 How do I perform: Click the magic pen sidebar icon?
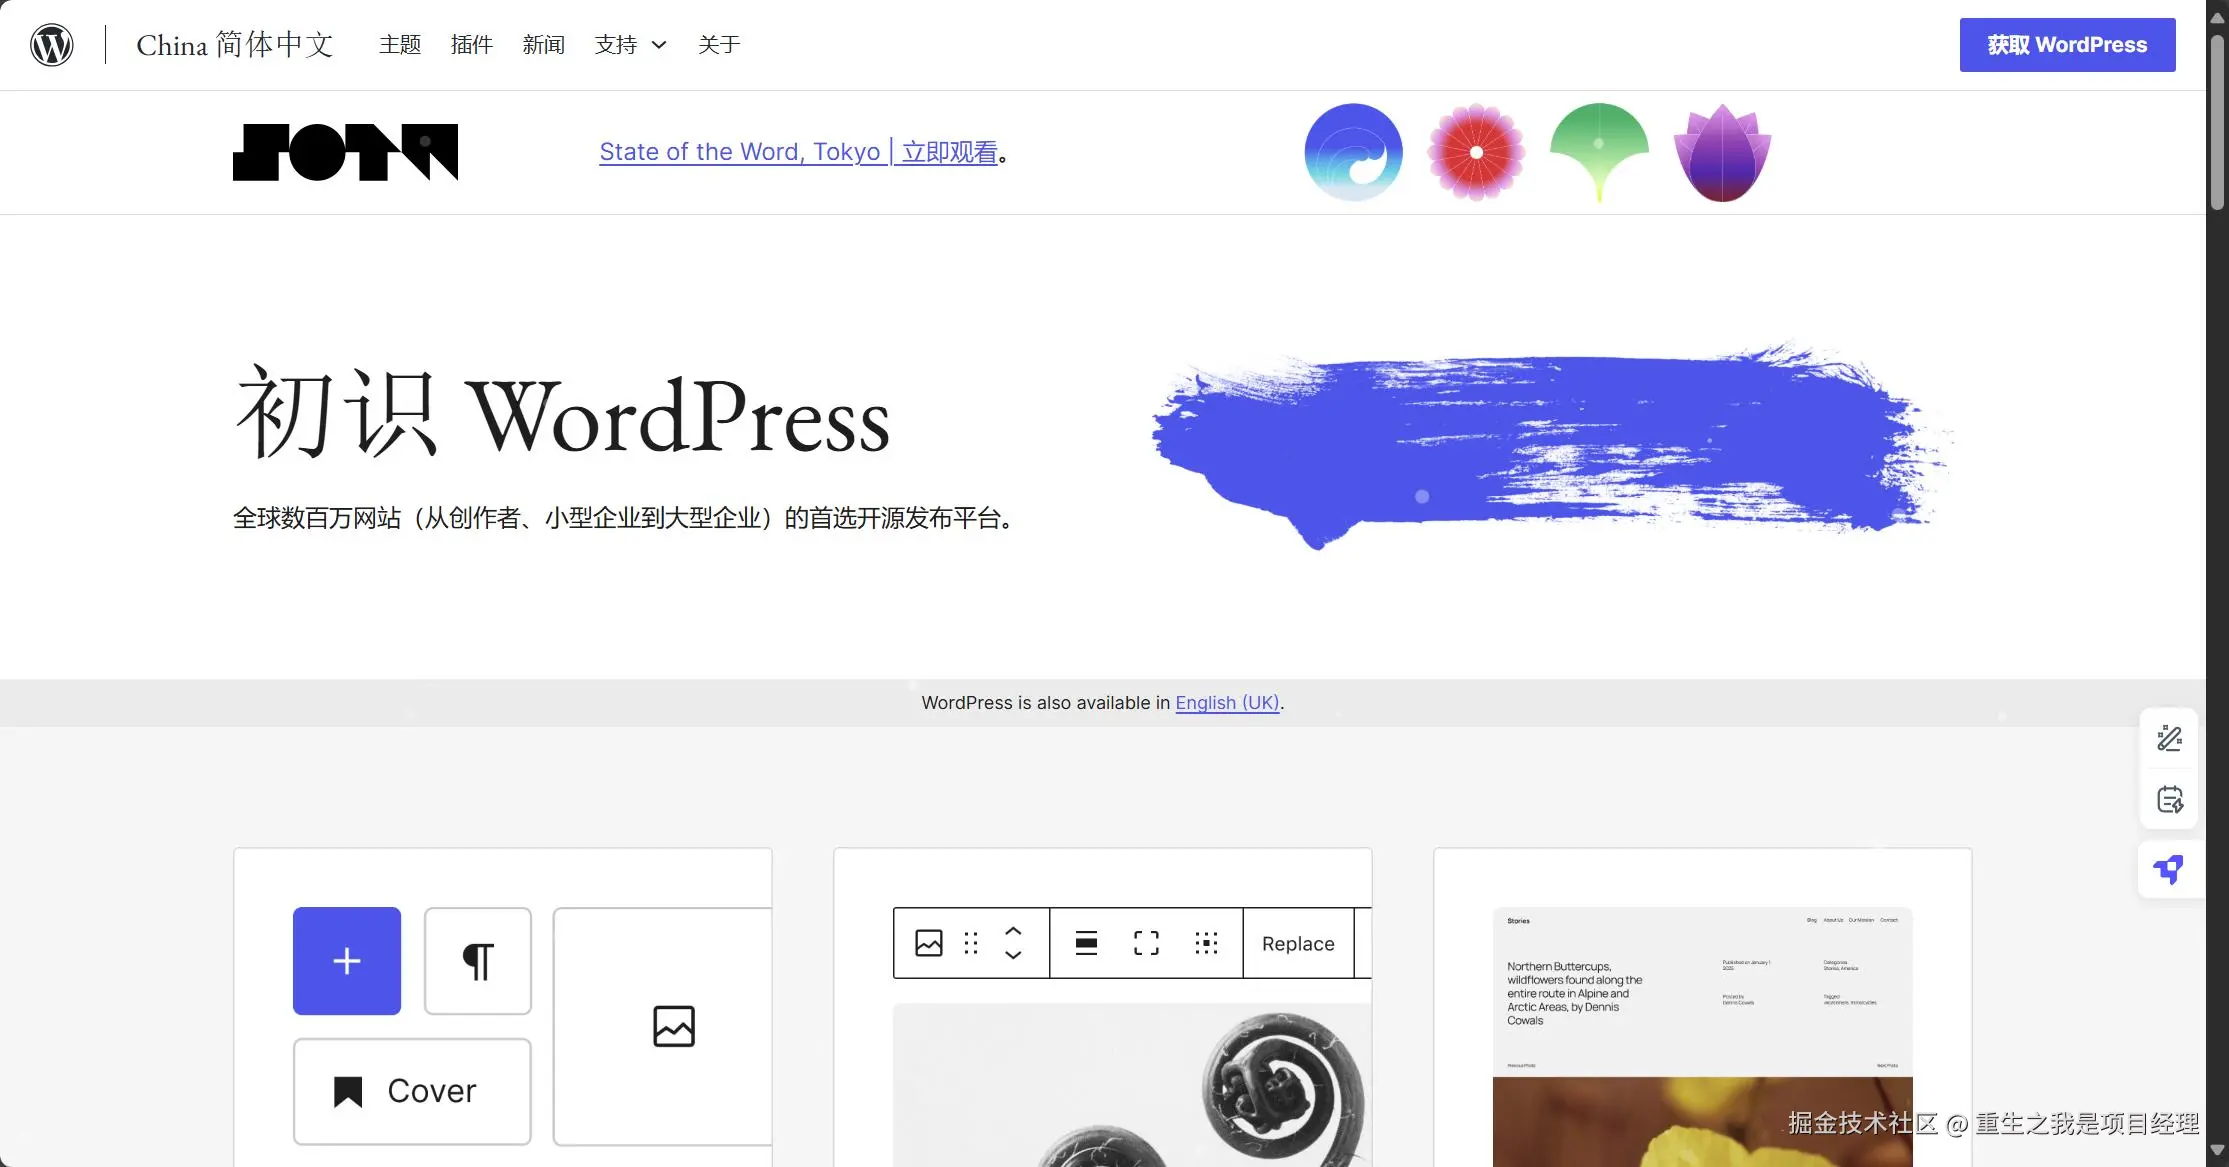[2169, 739]
